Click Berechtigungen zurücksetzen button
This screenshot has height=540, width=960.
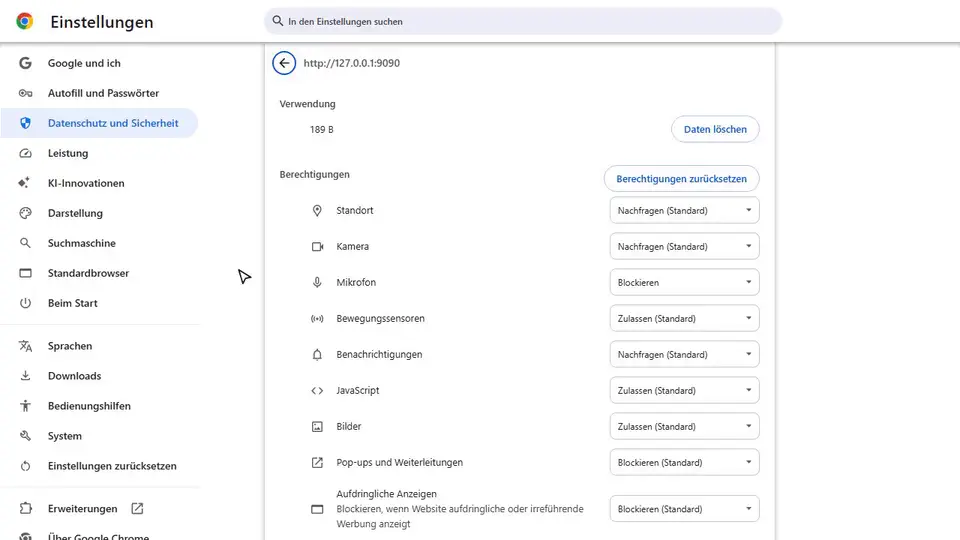681,179
